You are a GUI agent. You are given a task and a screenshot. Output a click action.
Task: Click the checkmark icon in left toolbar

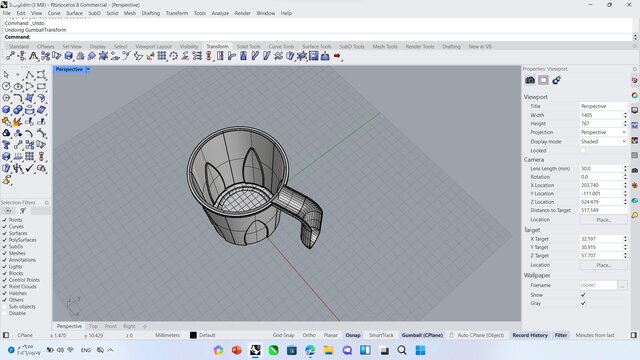click(x=29, y=168)
